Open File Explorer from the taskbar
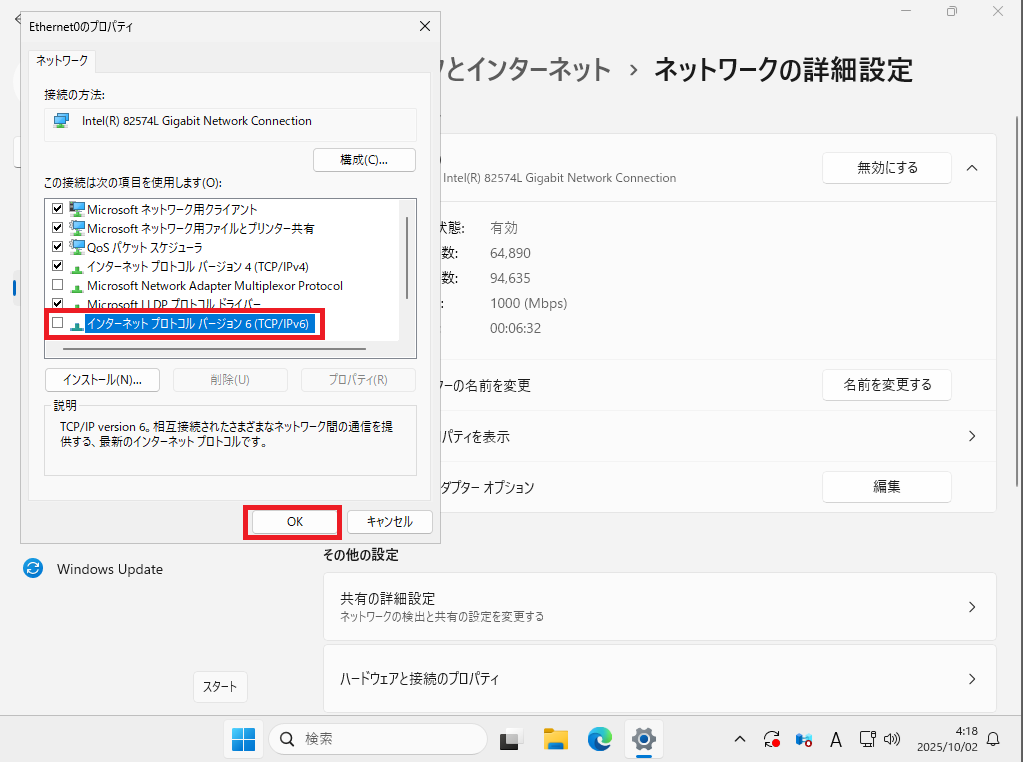1023x762 pixels. coord(556,739)
